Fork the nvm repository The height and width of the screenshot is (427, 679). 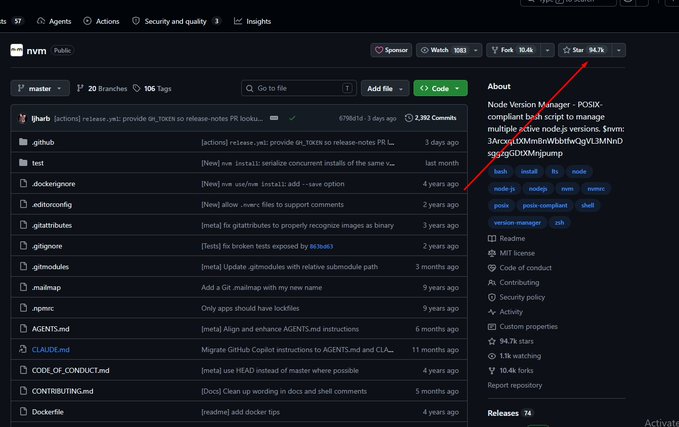pyautogui.click(x=514, y=50)
